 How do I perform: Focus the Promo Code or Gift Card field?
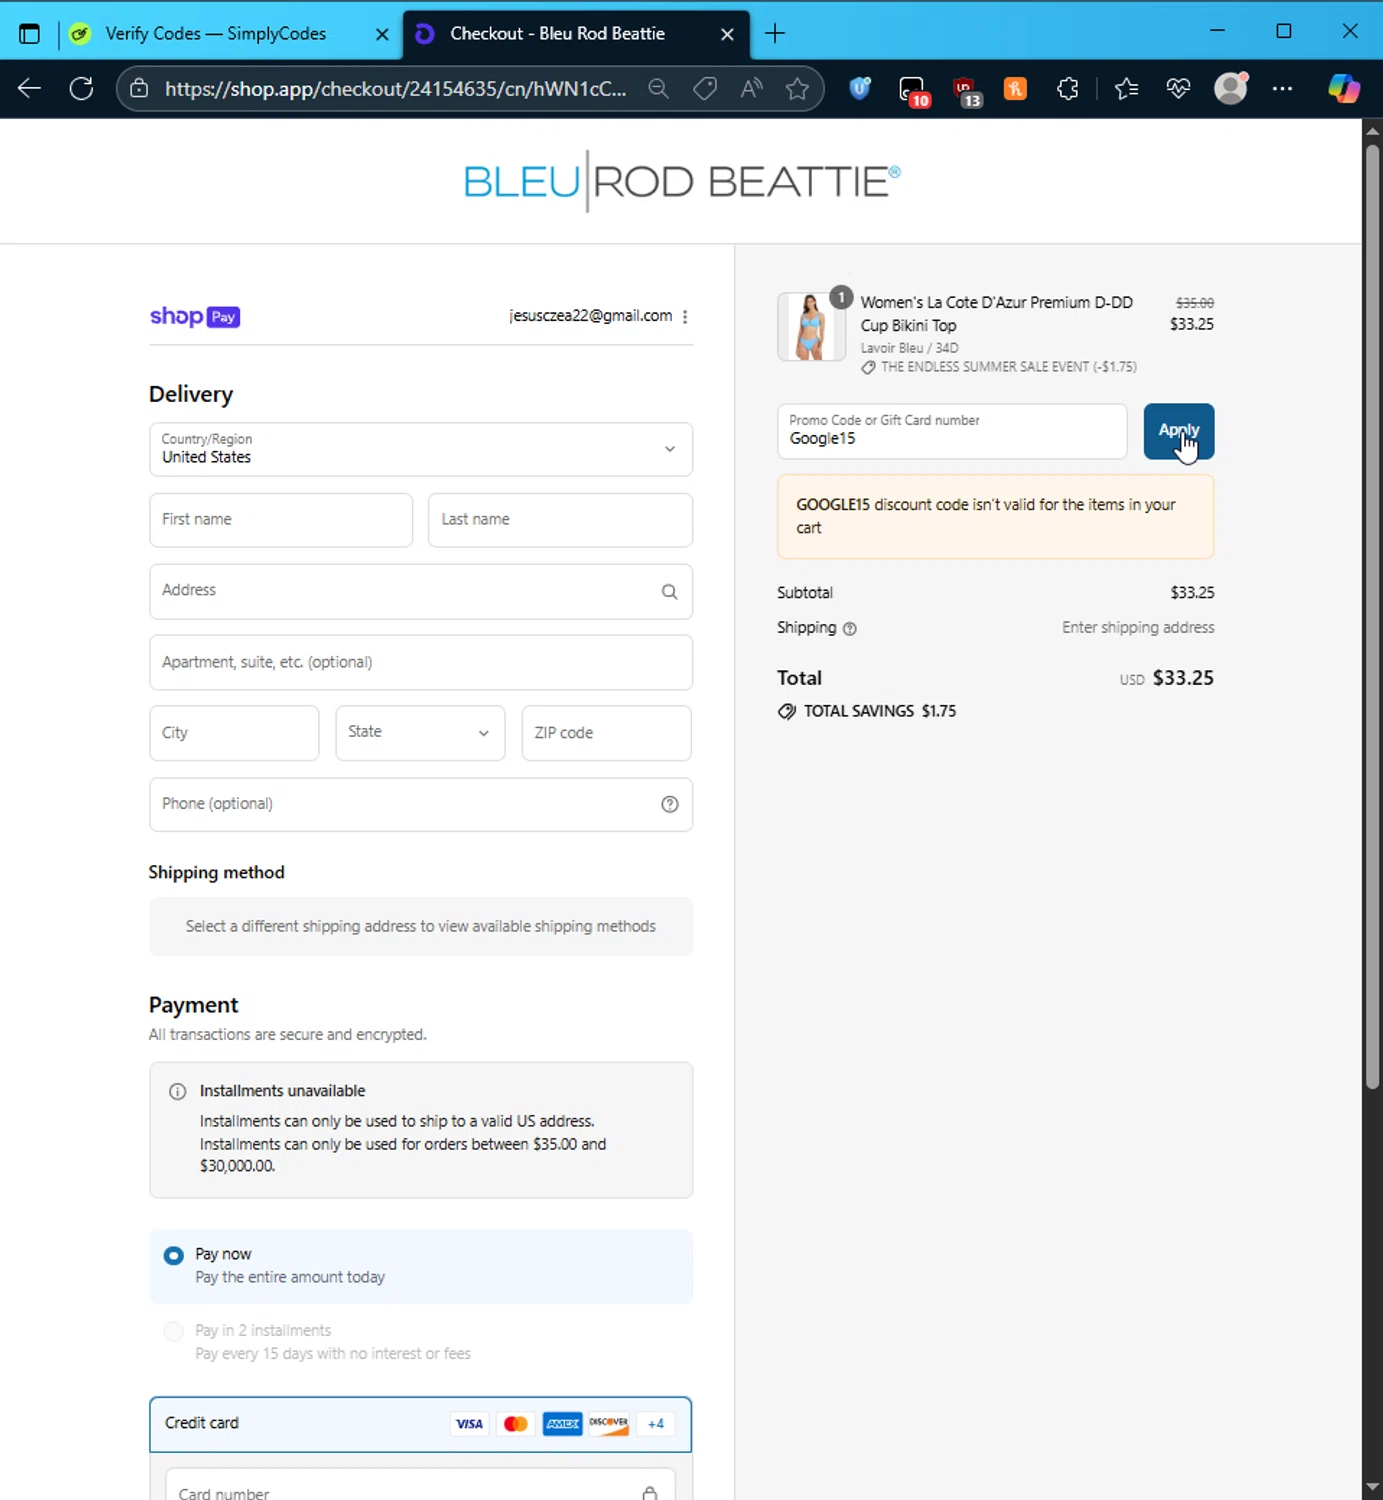[x=952, y=431]
